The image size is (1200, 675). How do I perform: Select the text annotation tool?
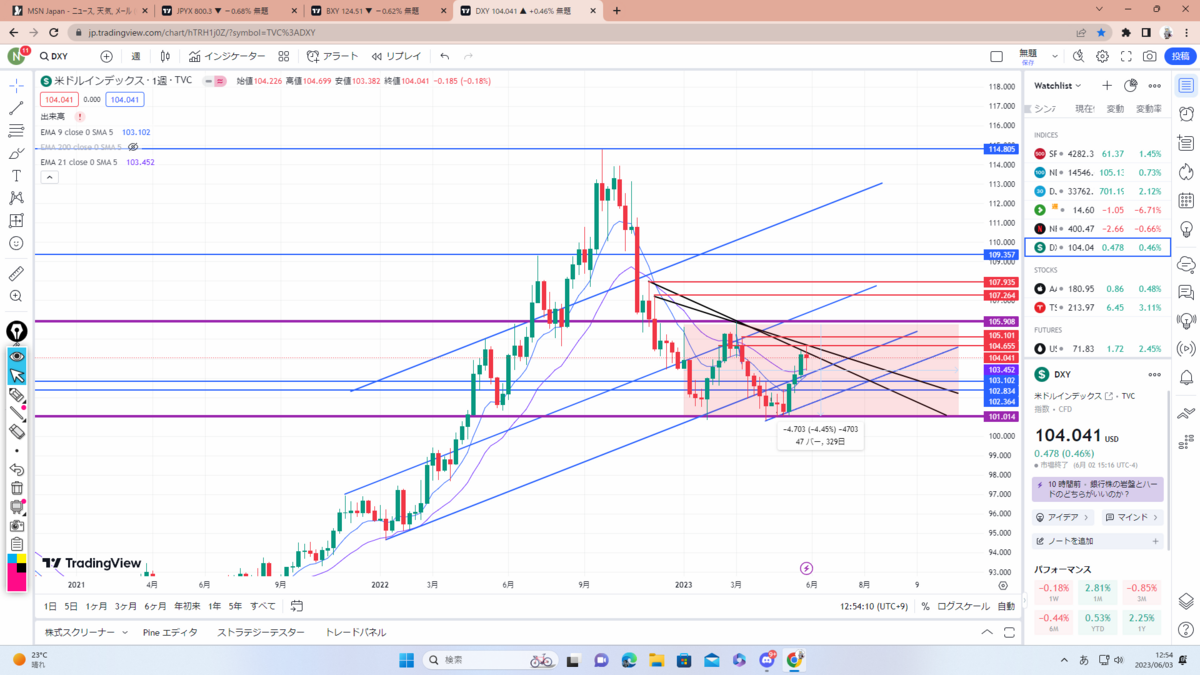coord(16,176)
